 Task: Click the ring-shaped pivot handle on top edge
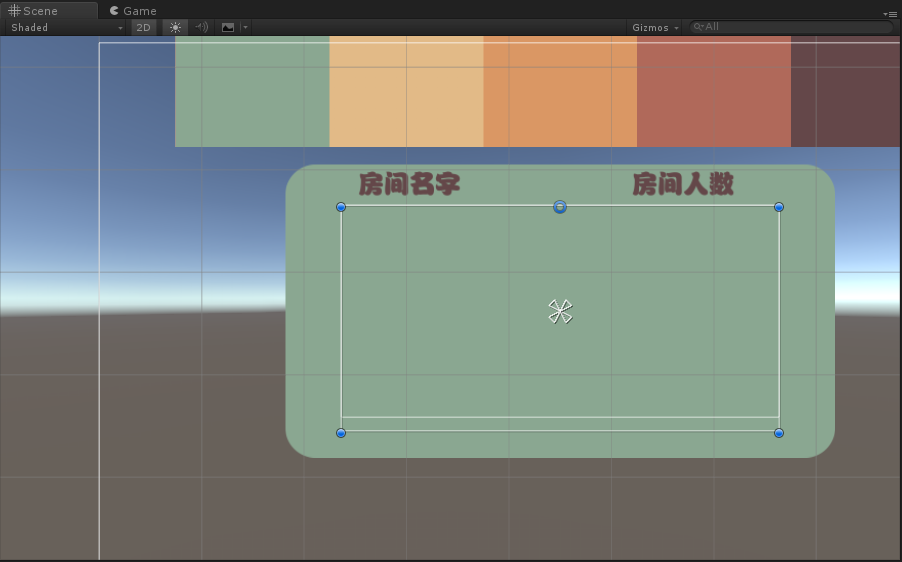click(x=560, y=207)
